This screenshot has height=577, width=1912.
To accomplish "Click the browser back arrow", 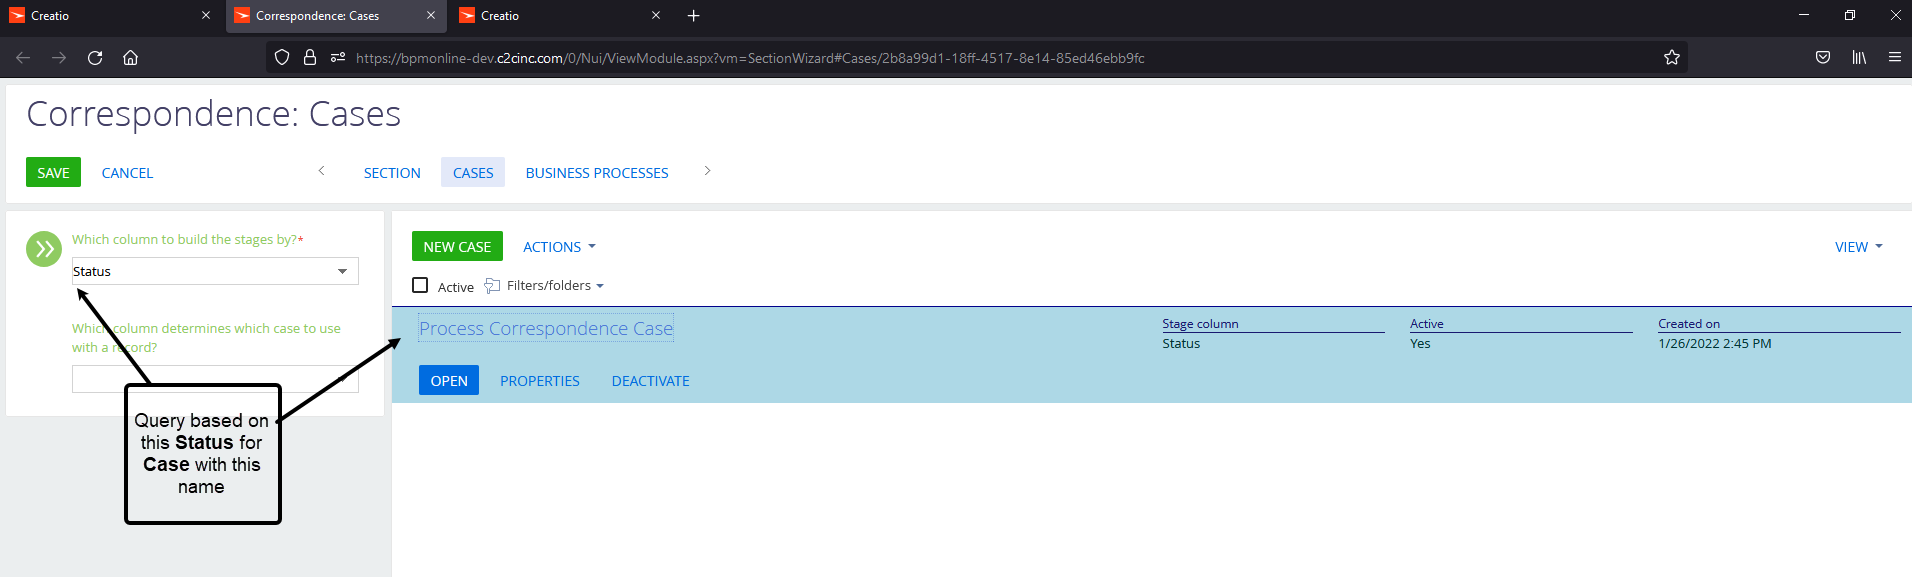I will click(x=23, y=58).
